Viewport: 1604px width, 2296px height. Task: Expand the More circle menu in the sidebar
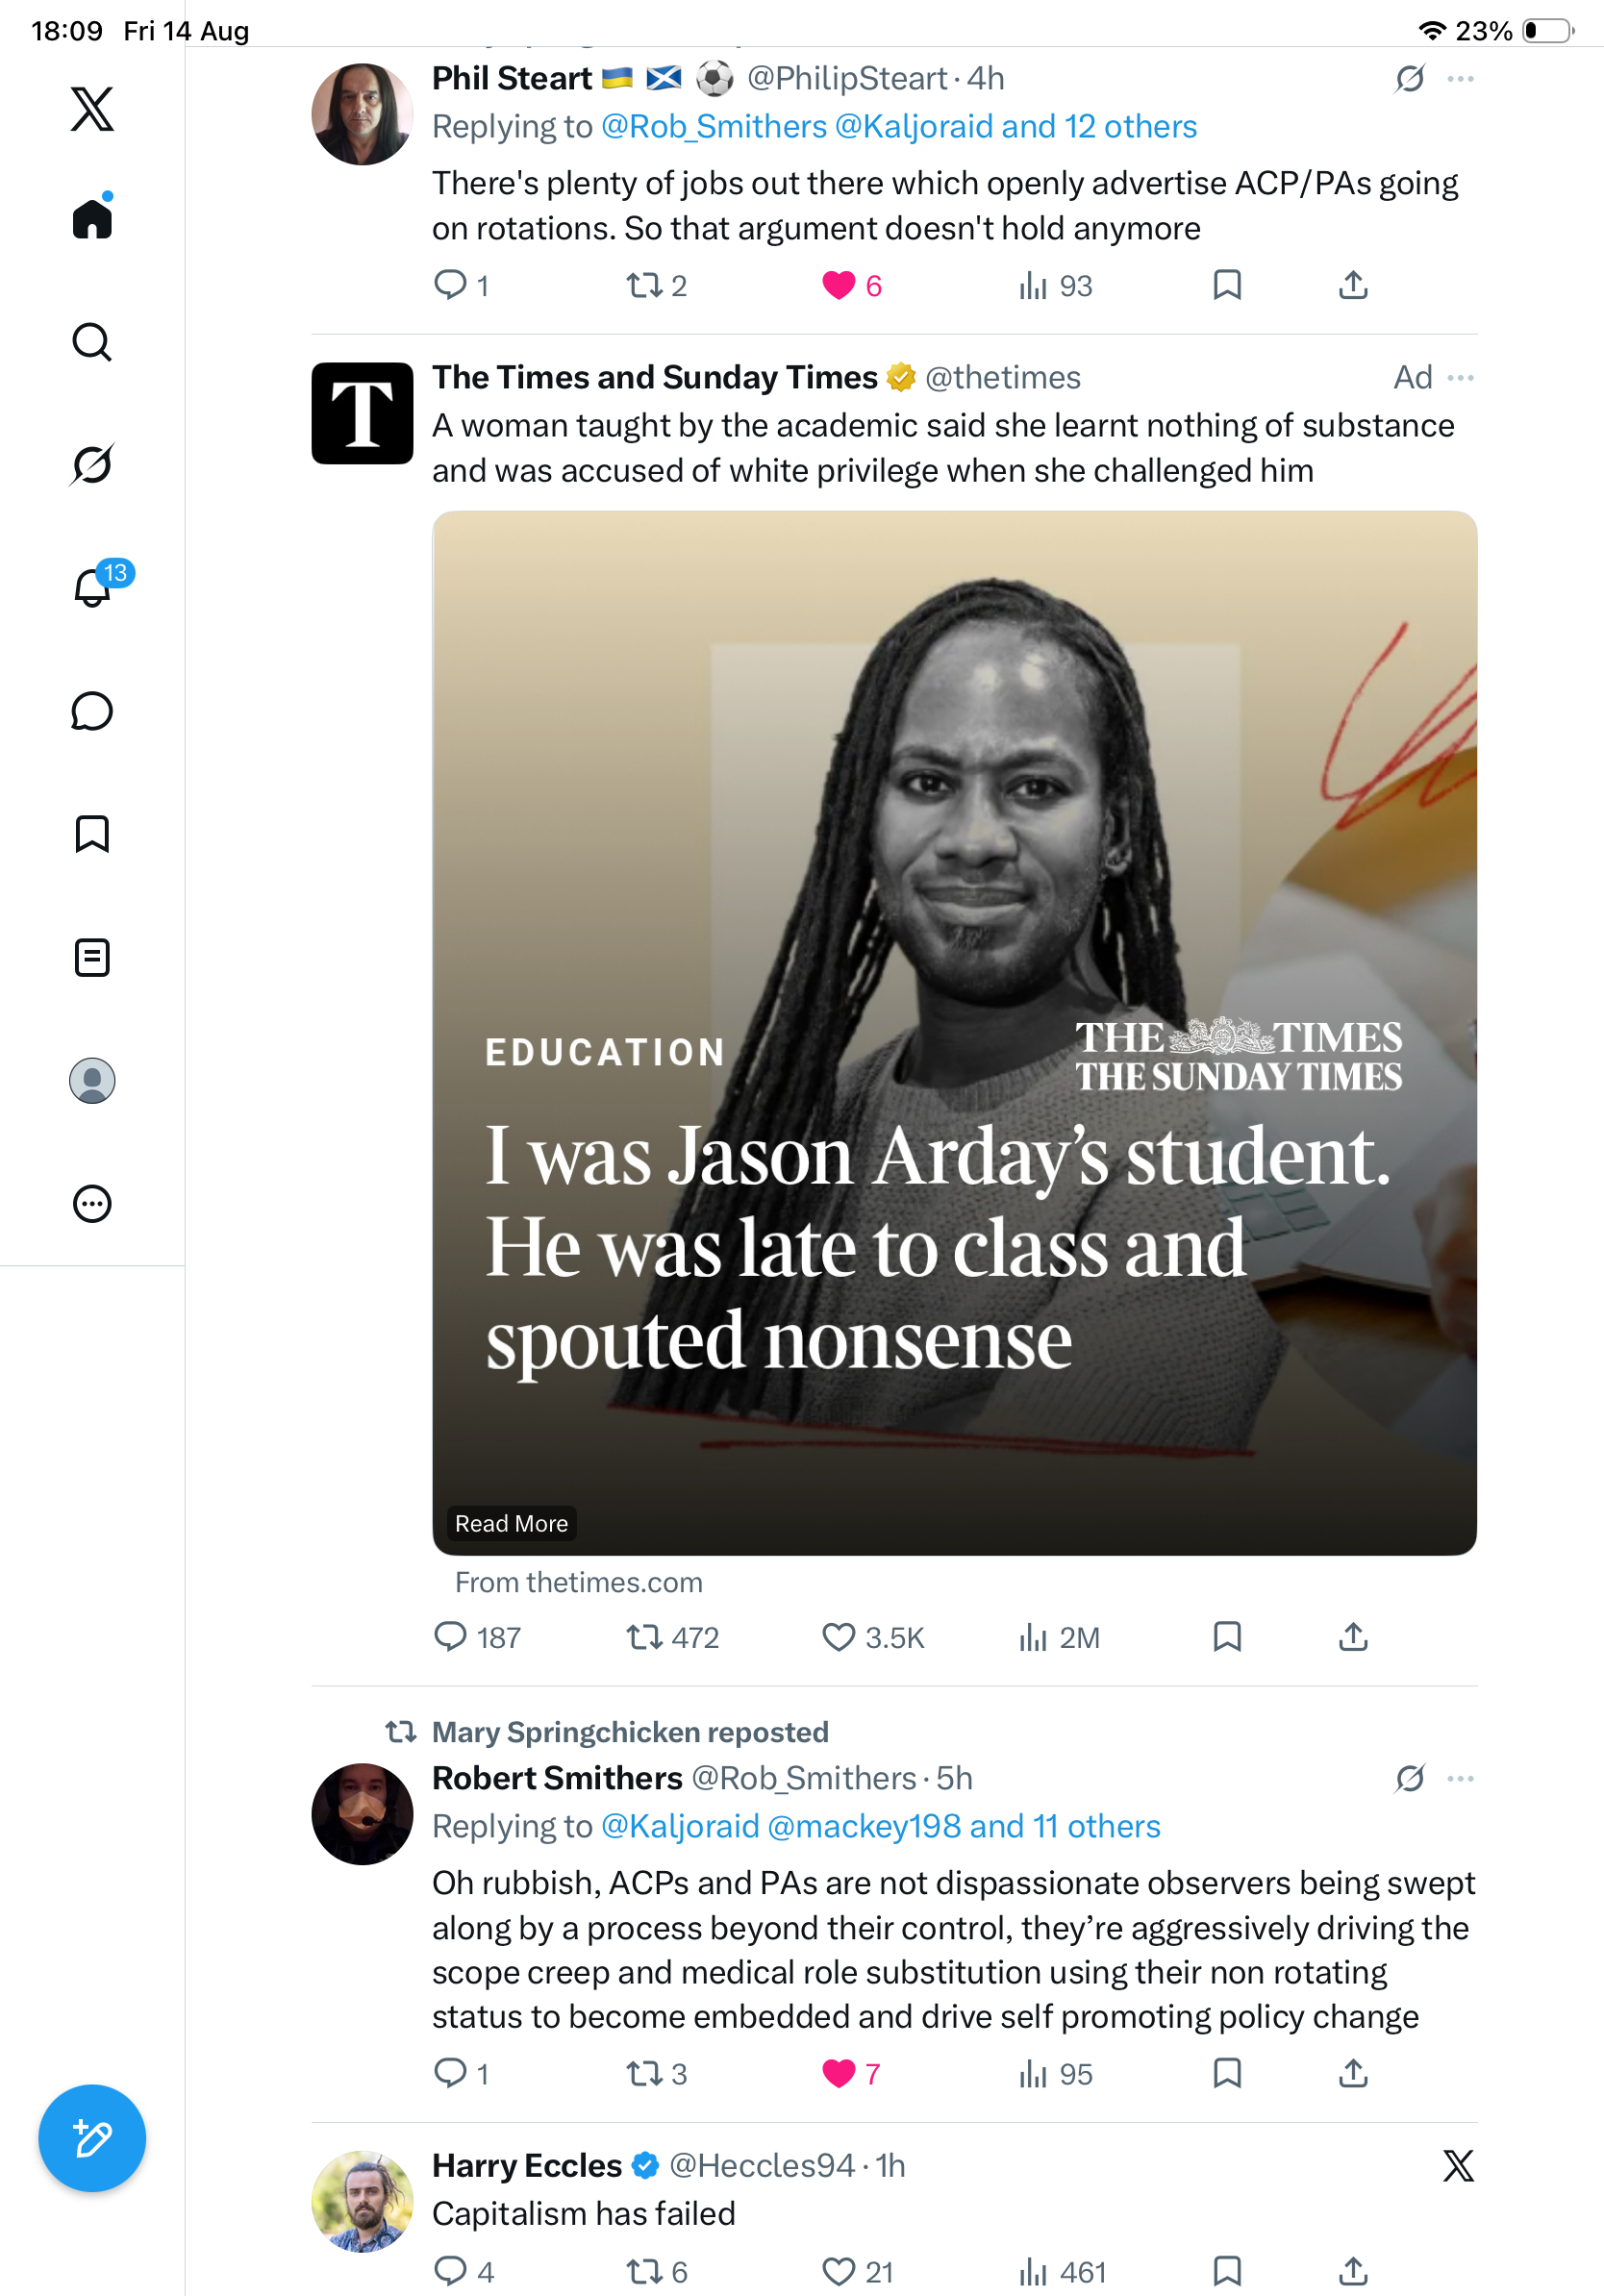(x=92, y=1204)
